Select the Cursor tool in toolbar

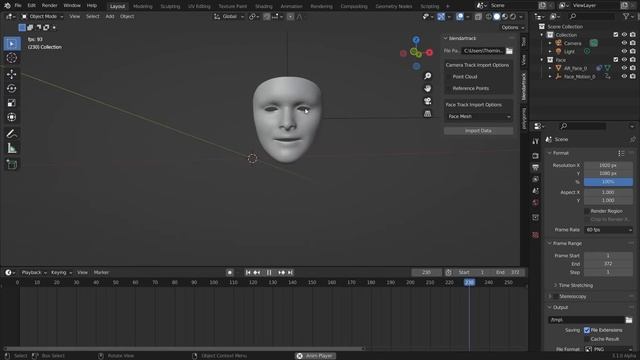pos(12,58)
